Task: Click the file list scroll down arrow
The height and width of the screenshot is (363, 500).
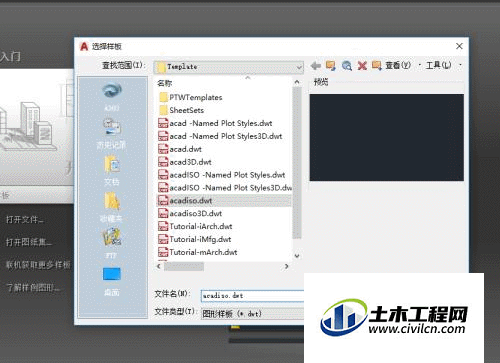Action: (x=297, y=256)
